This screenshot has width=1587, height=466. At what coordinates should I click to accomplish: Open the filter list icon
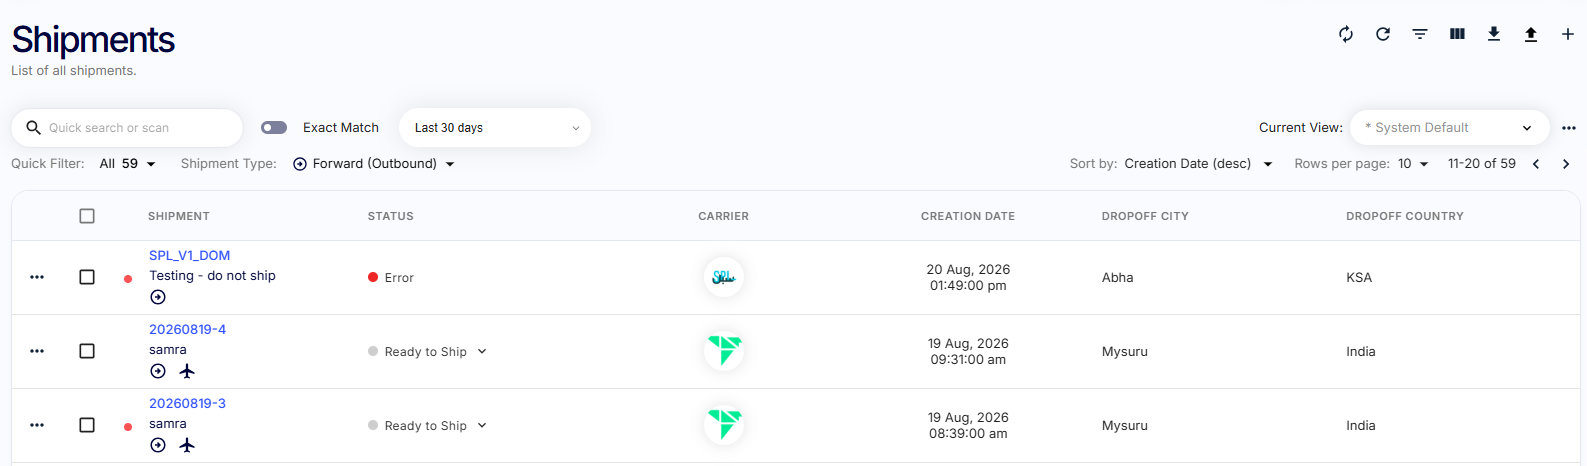pos(1420,34)
